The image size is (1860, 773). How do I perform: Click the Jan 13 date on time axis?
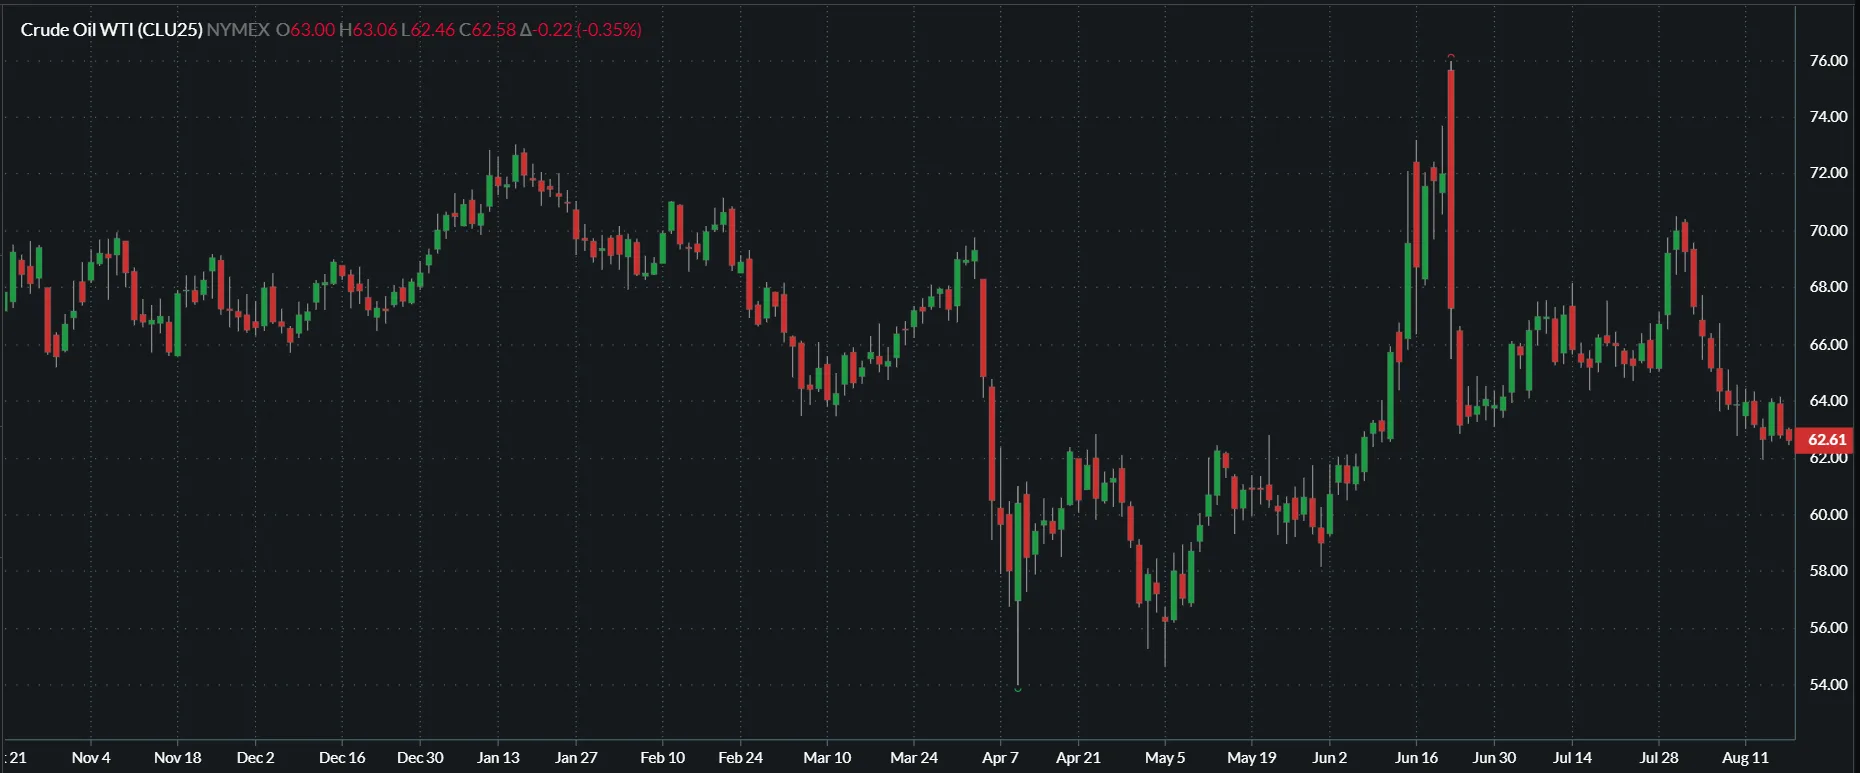498,758
